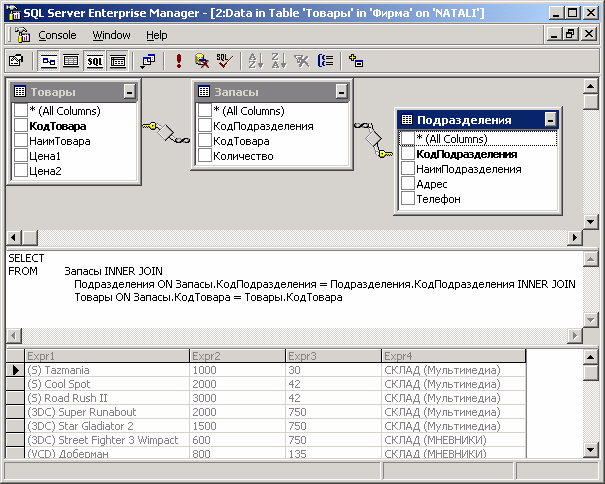Check Адрес column checkbox
Viewport: 605px width, 484px height.
tap(407, 184)
